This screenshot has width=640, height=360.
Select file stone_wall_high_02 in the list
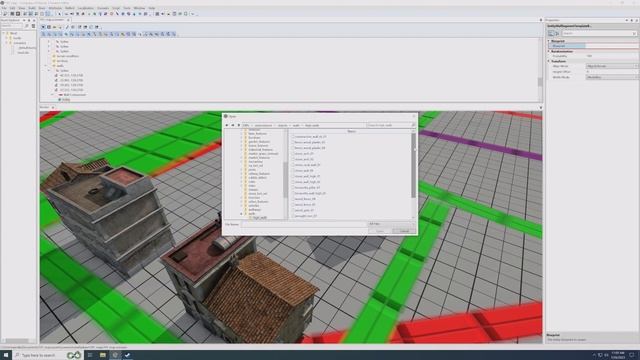coord(307,182)
